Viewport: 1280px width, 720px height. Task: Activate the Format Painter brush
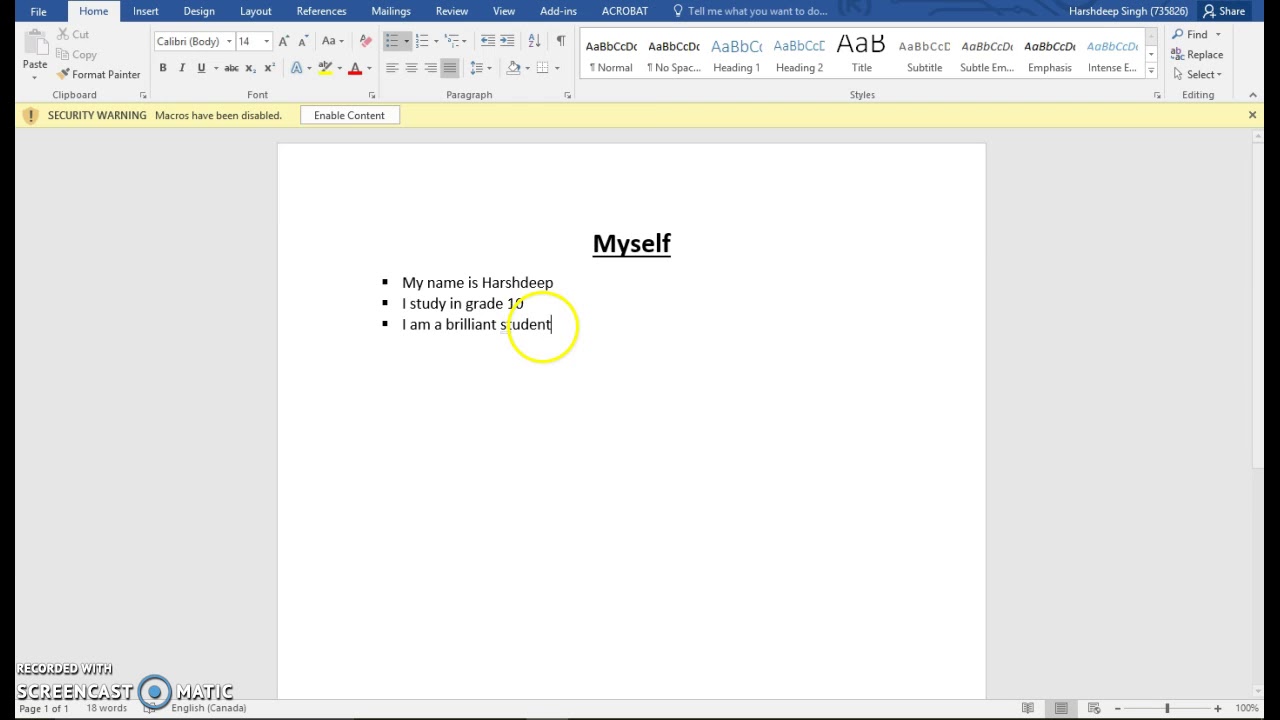pos(98,75)
